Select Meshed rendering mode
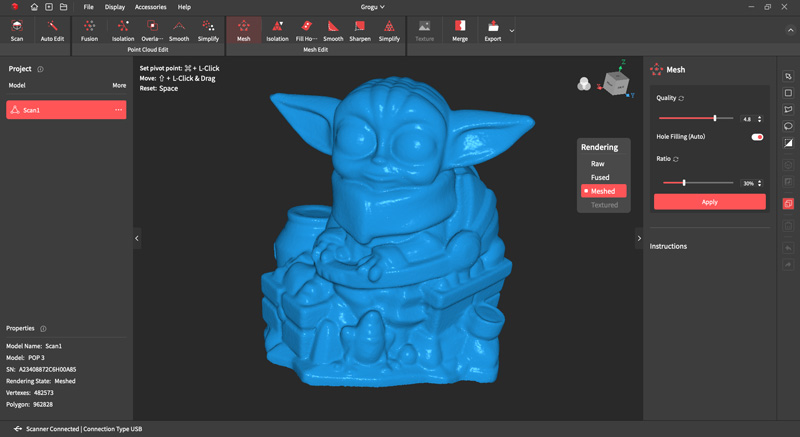 coord(604,191)
